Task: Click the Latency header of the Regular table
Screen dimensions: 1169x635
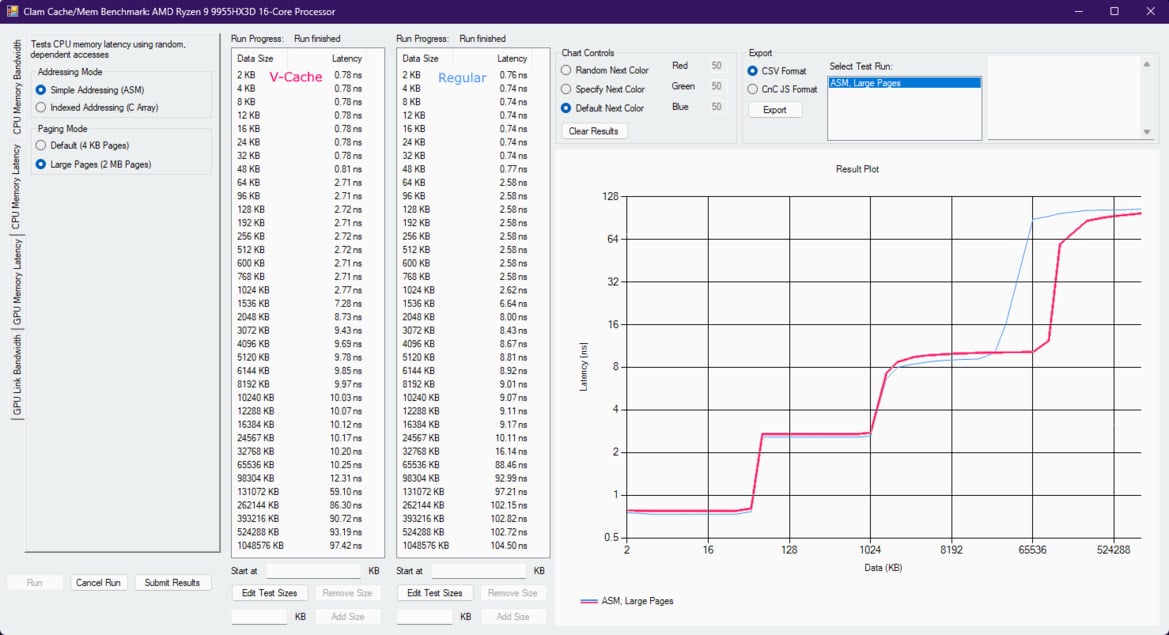Action: (x=512, y=58)
